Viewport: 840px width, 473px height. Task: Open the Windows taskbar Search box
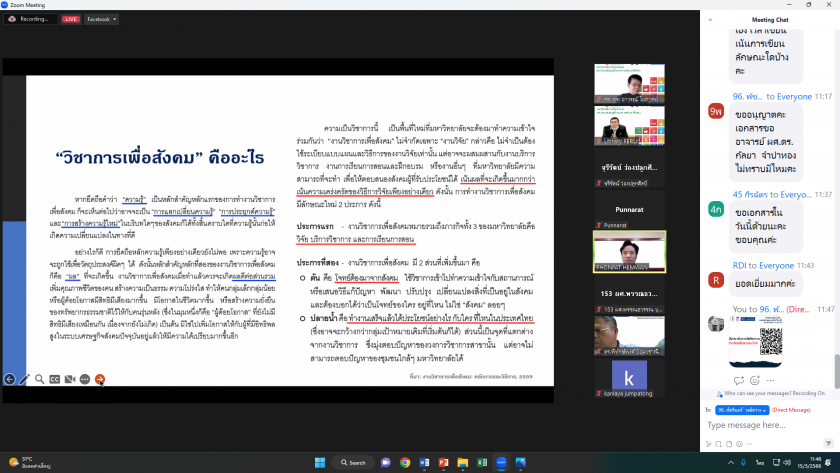pyautogui.click(x=352, y=462)
